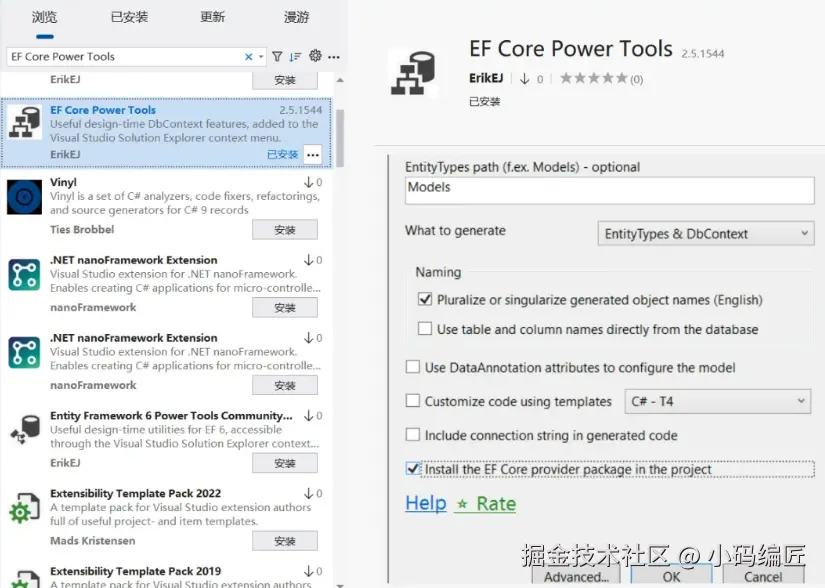Click the 2.5.1544 version in details header
825x588 pixels.
coord(702,54)
